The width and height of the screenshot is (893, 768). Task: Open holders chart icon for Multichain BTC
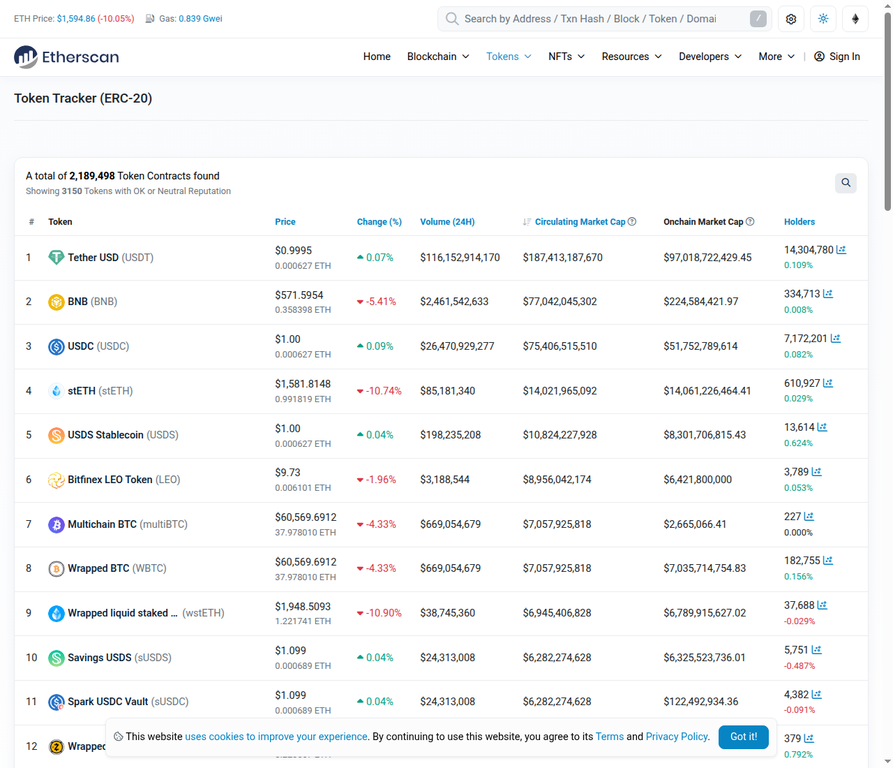point(809,516)
